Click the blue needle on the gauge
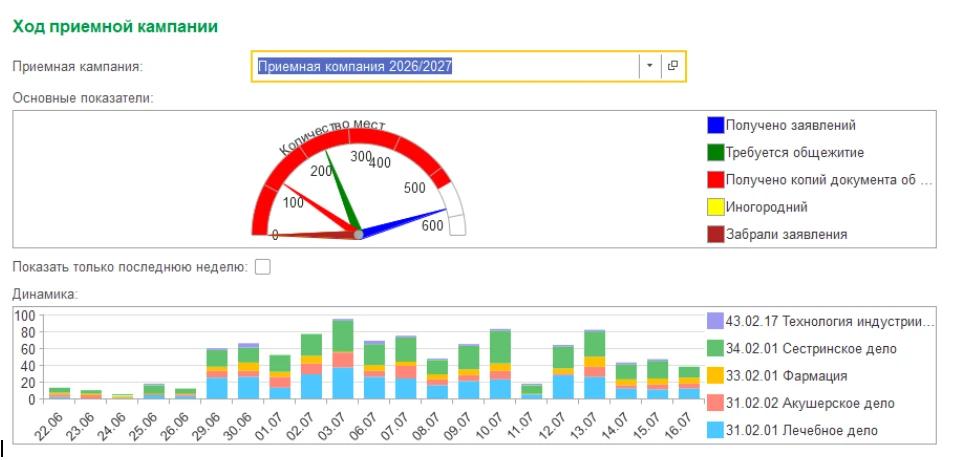Viewport: 964px width, 460px height. (x=403, y=221)
